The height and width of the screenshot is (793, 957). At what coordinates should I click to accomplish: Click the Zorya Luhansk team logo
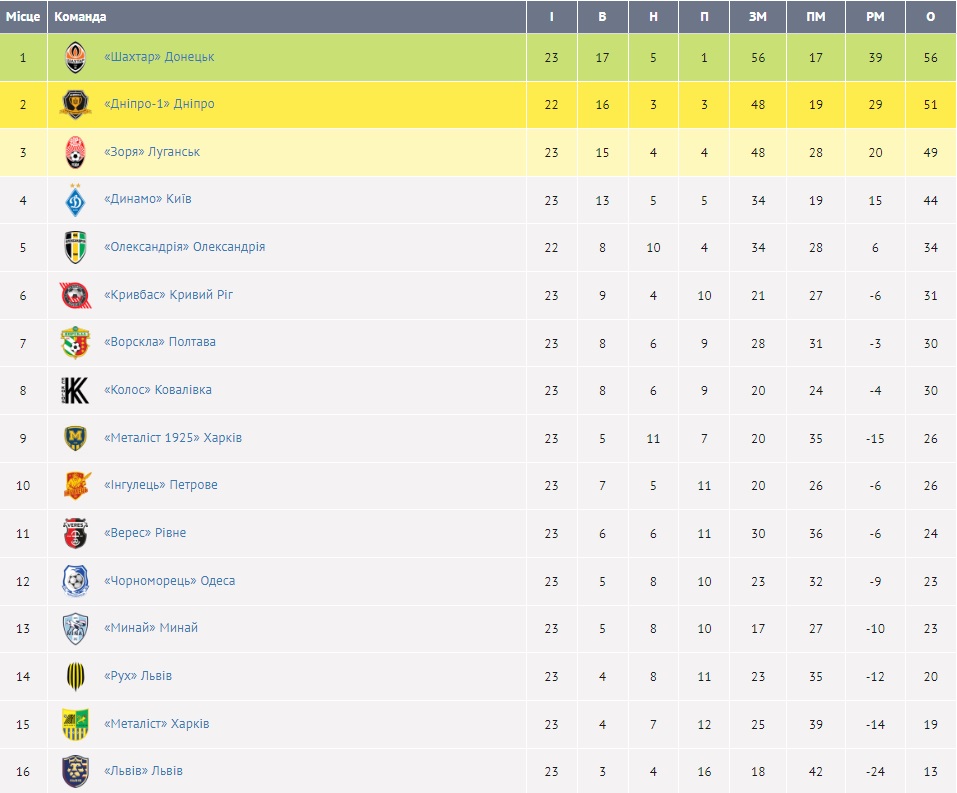(75, 152)
